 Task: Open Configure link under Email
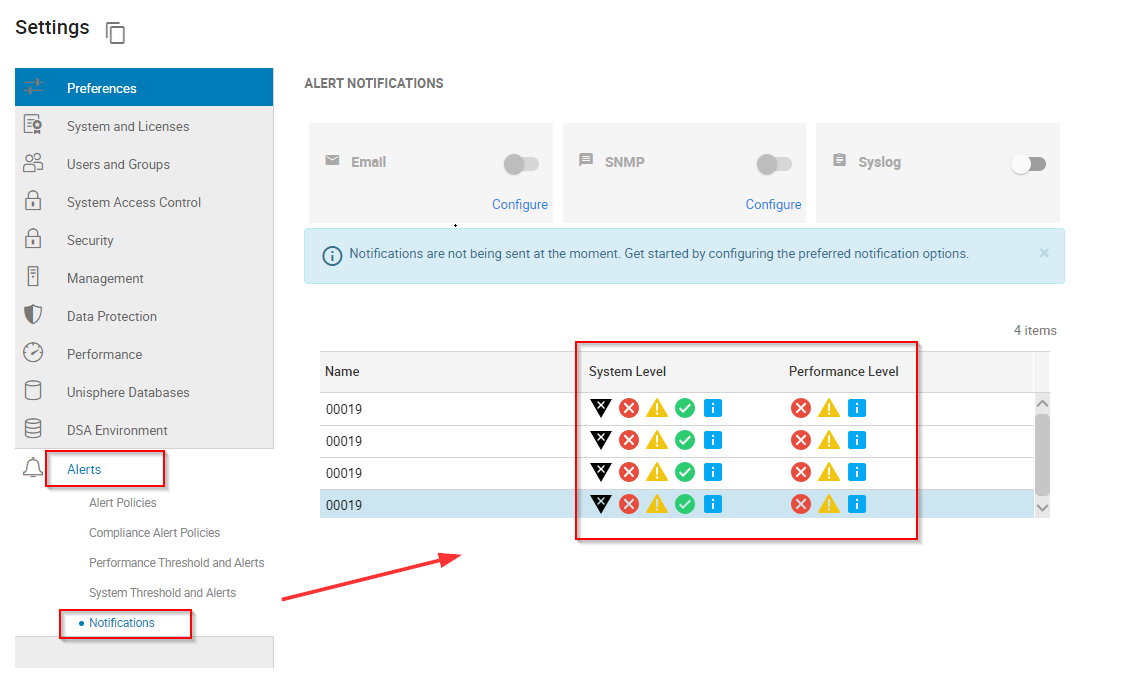point(520,204)
